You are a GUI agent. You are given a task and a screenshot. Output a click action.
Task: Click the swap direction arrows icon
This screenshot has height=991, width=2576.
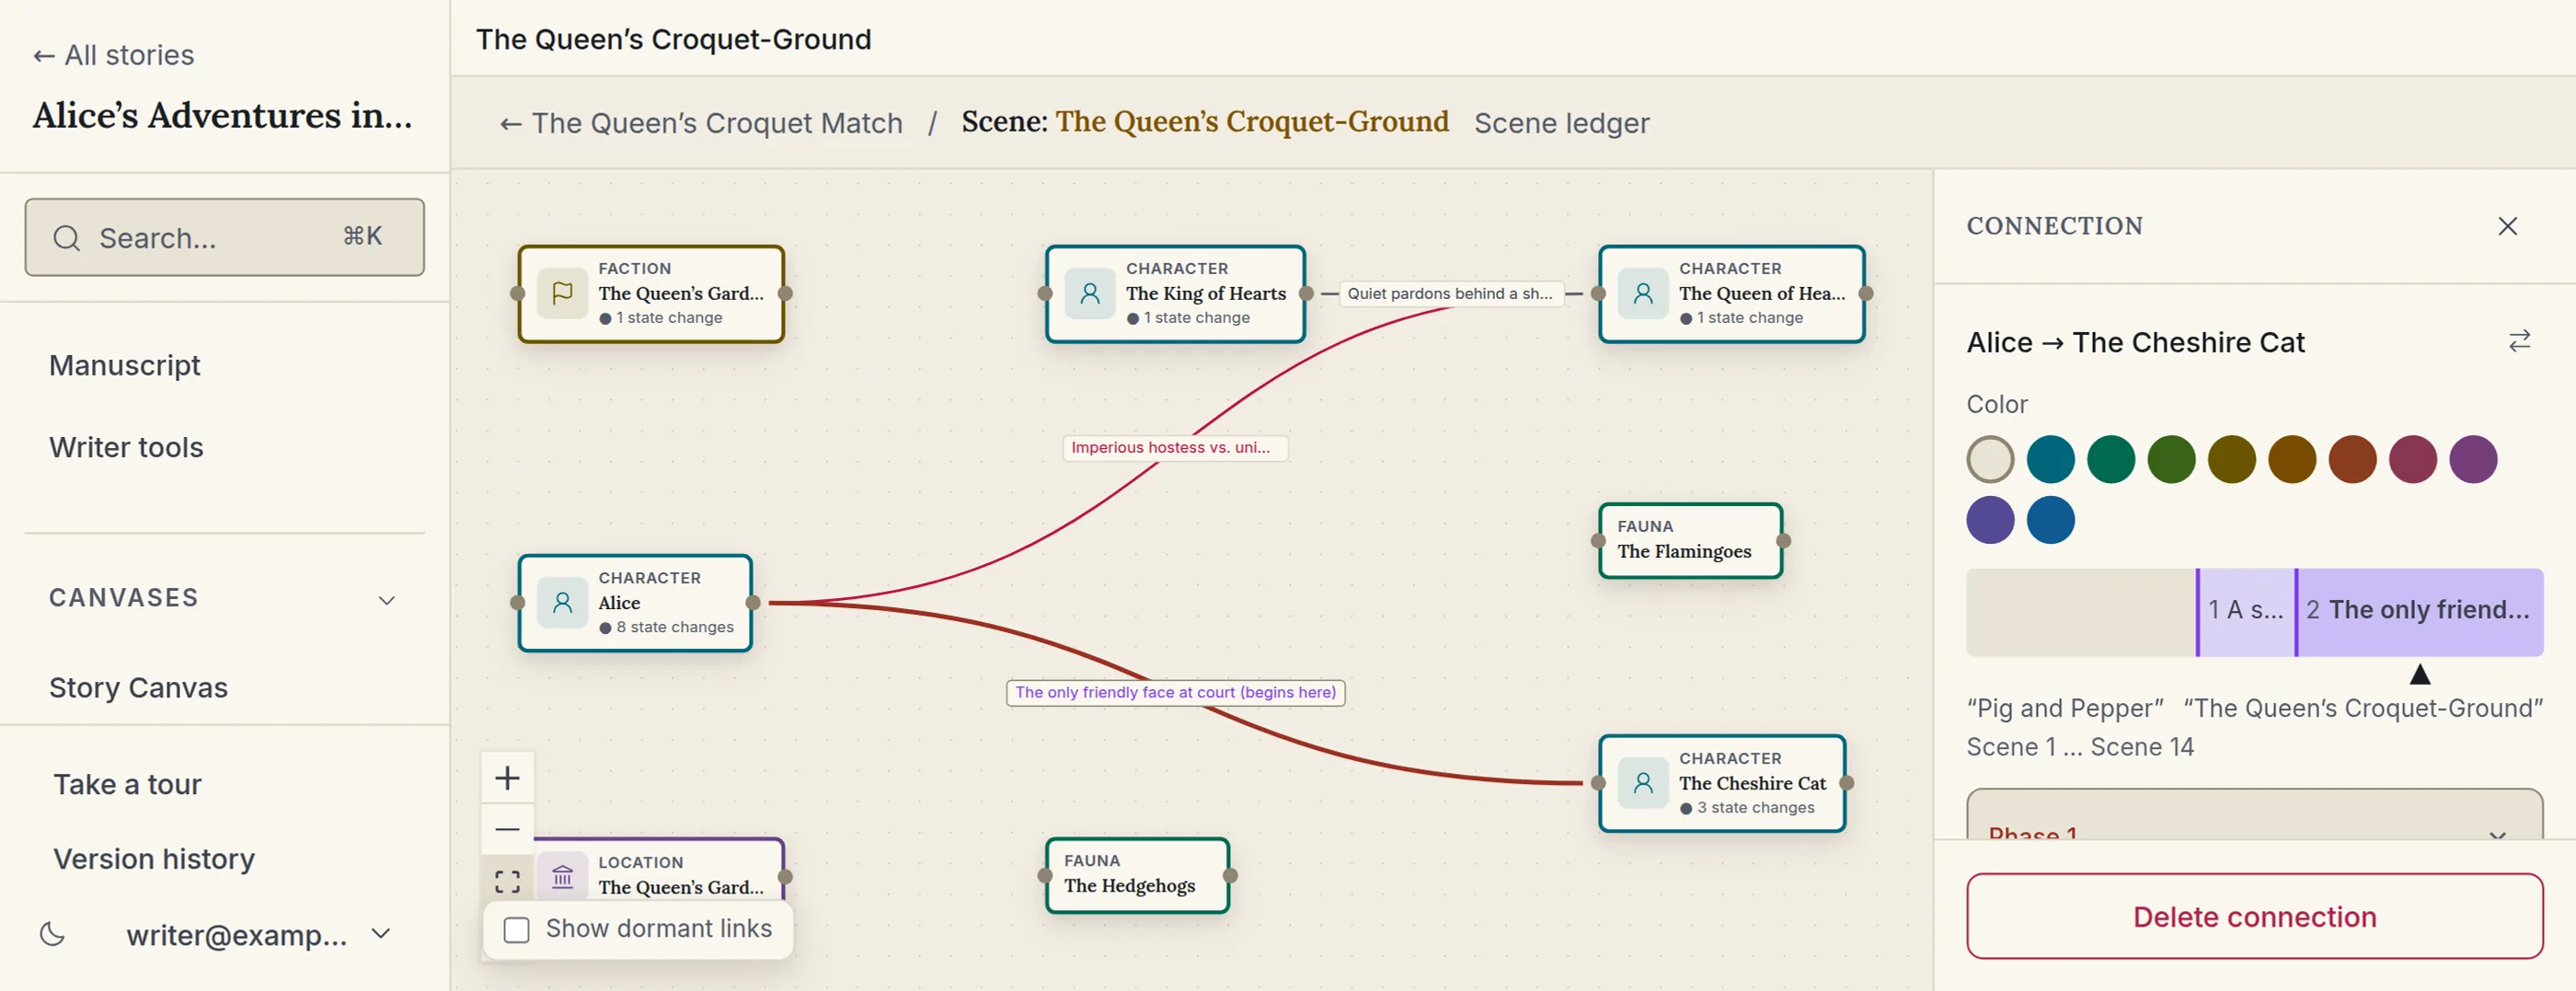[x=2519, y=341]
